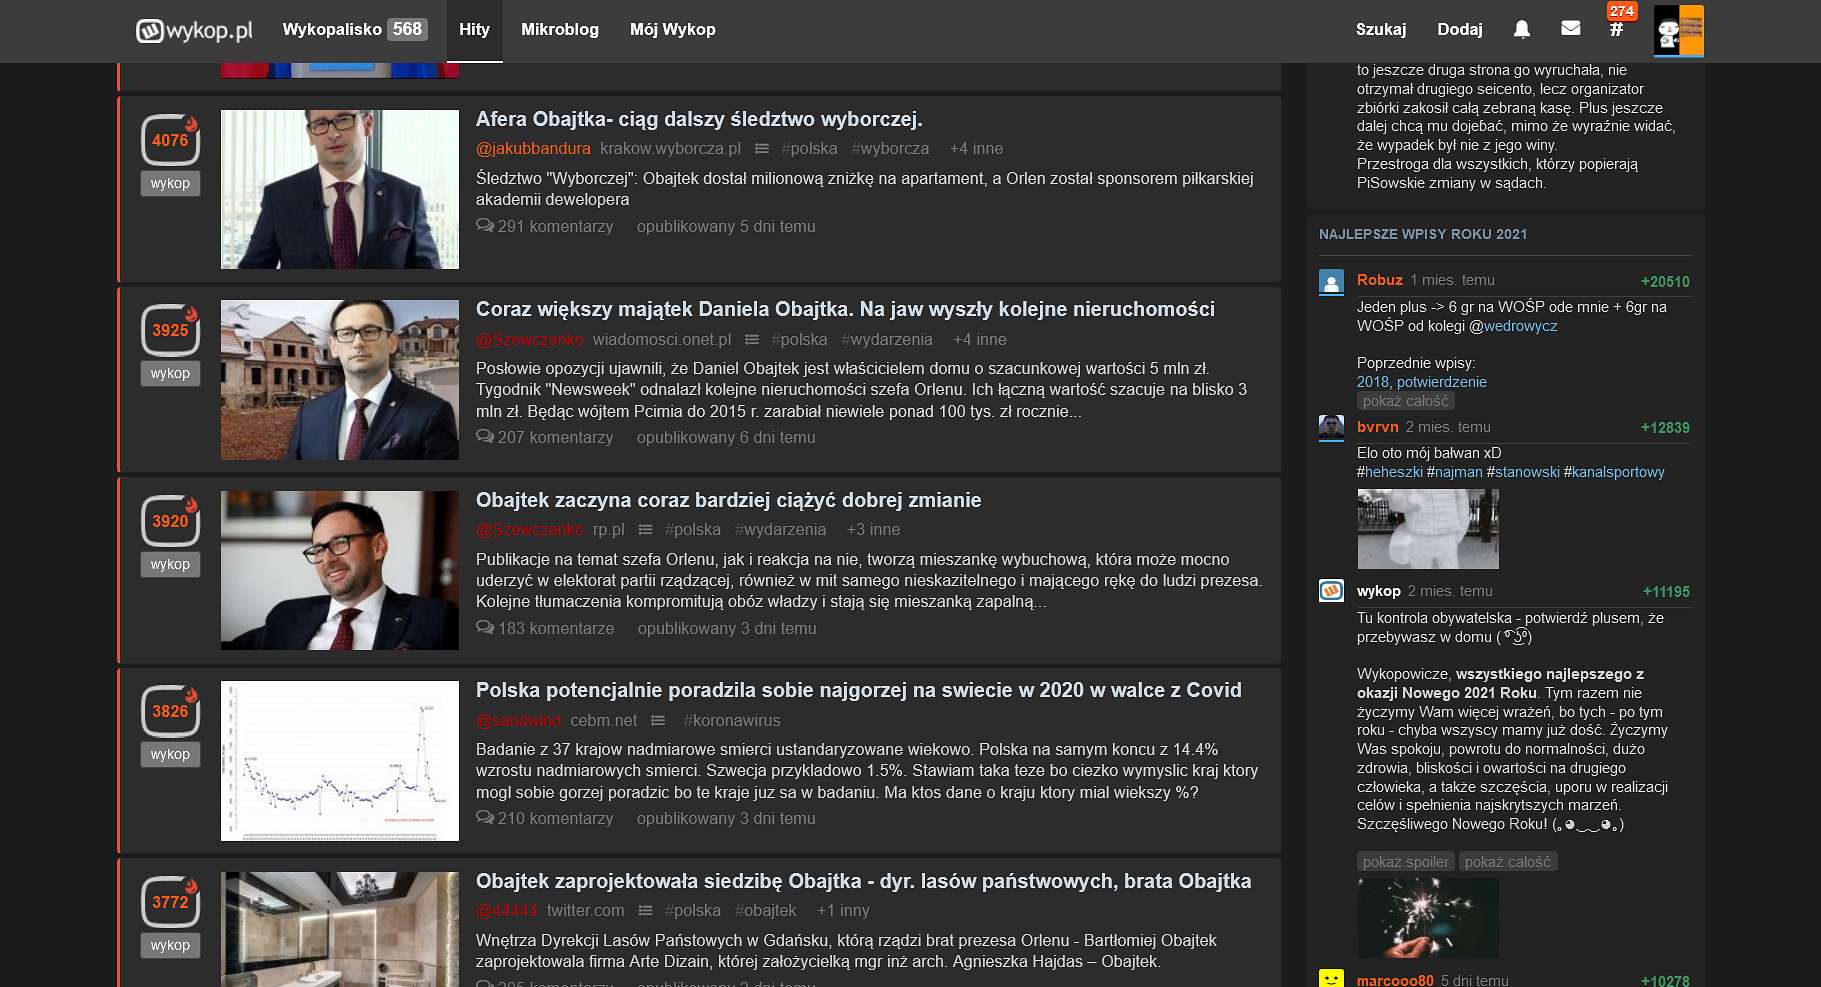The height and width of the screenshot is (987, 1821).
Task: Open Szukaj search in the header
Action: tap(1381, 29)
